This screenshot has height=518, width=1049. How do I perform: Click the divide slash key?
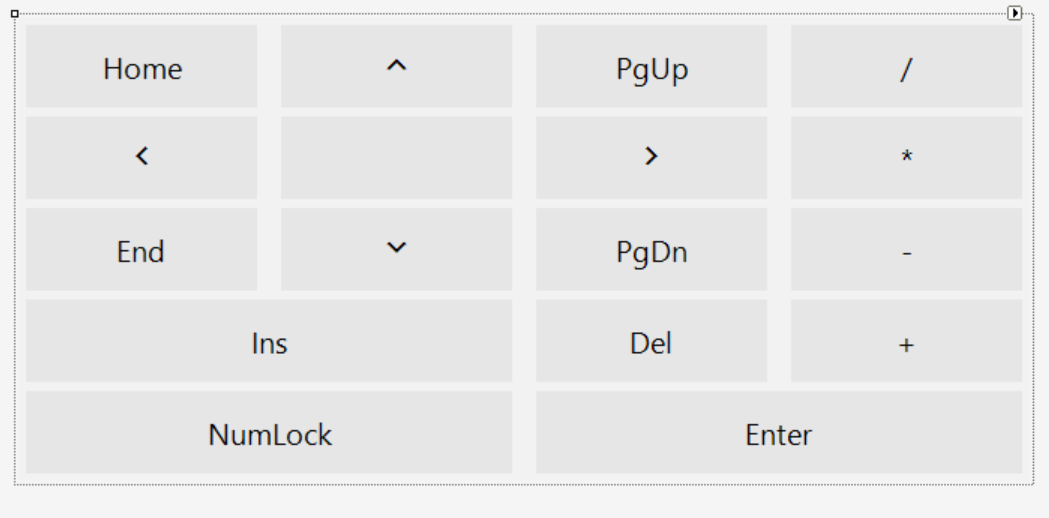tap(906, 66)
